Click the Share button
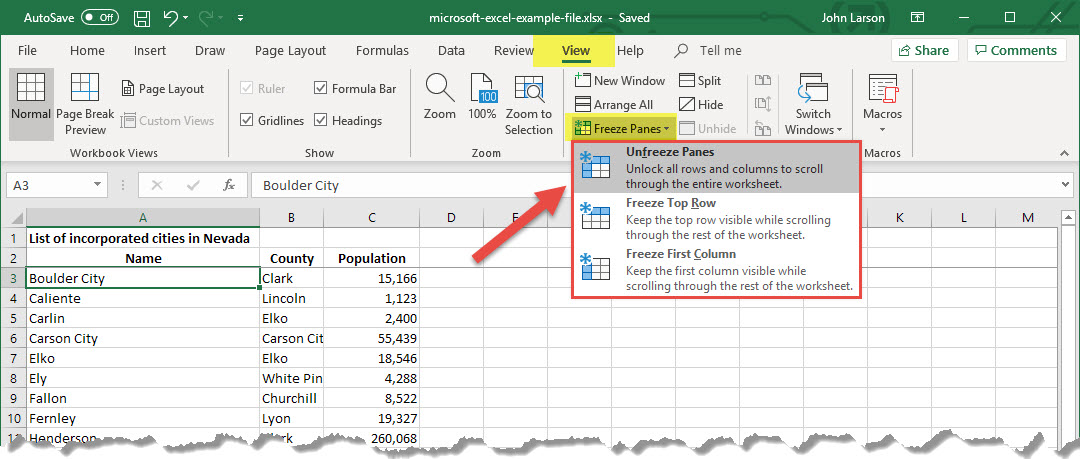 [923, 50]
